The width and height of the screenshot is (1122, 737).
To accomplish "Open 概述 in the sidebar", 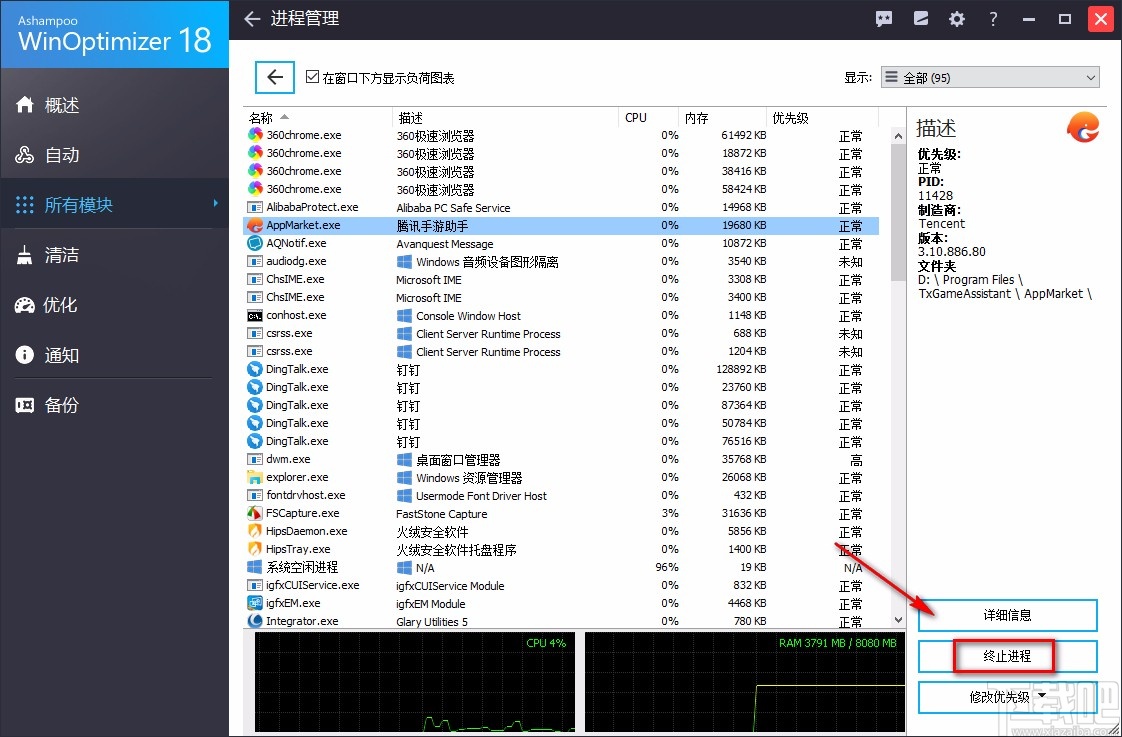I will [114, 105].
